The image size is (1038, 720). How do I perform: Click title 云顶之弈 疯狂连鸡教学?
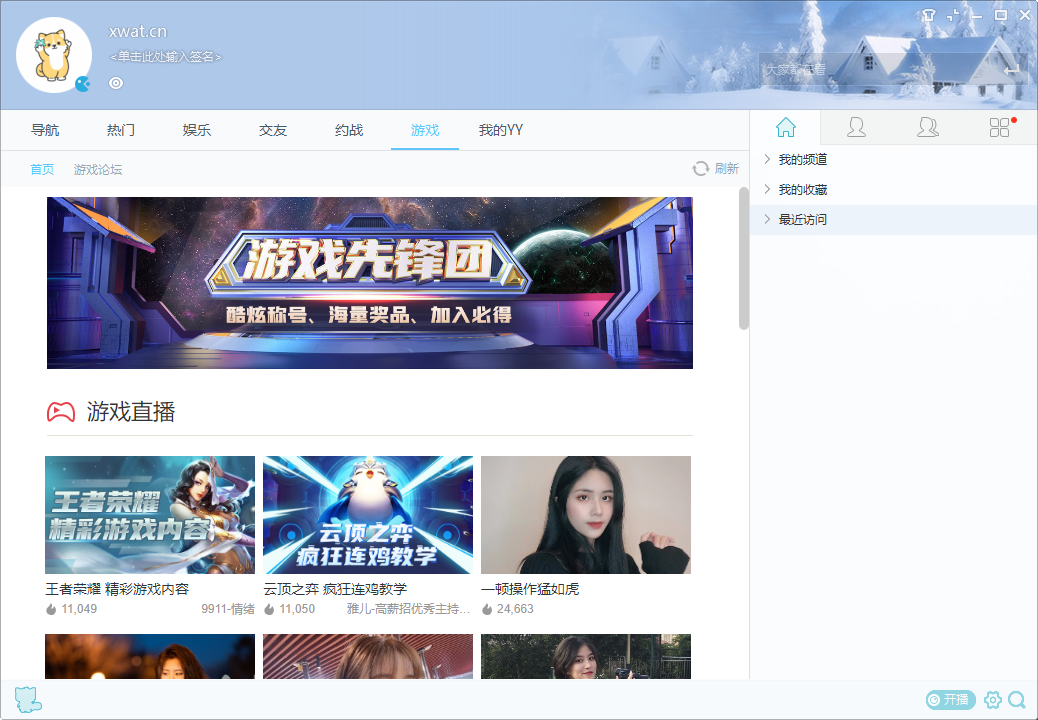point(335,589)
